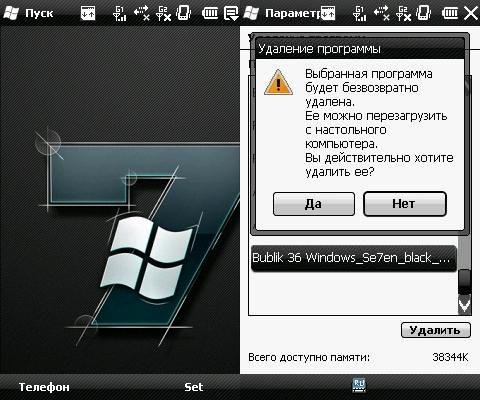Close the Параметры screen with X
480x400 pixels.
click(x=471, y=13)
